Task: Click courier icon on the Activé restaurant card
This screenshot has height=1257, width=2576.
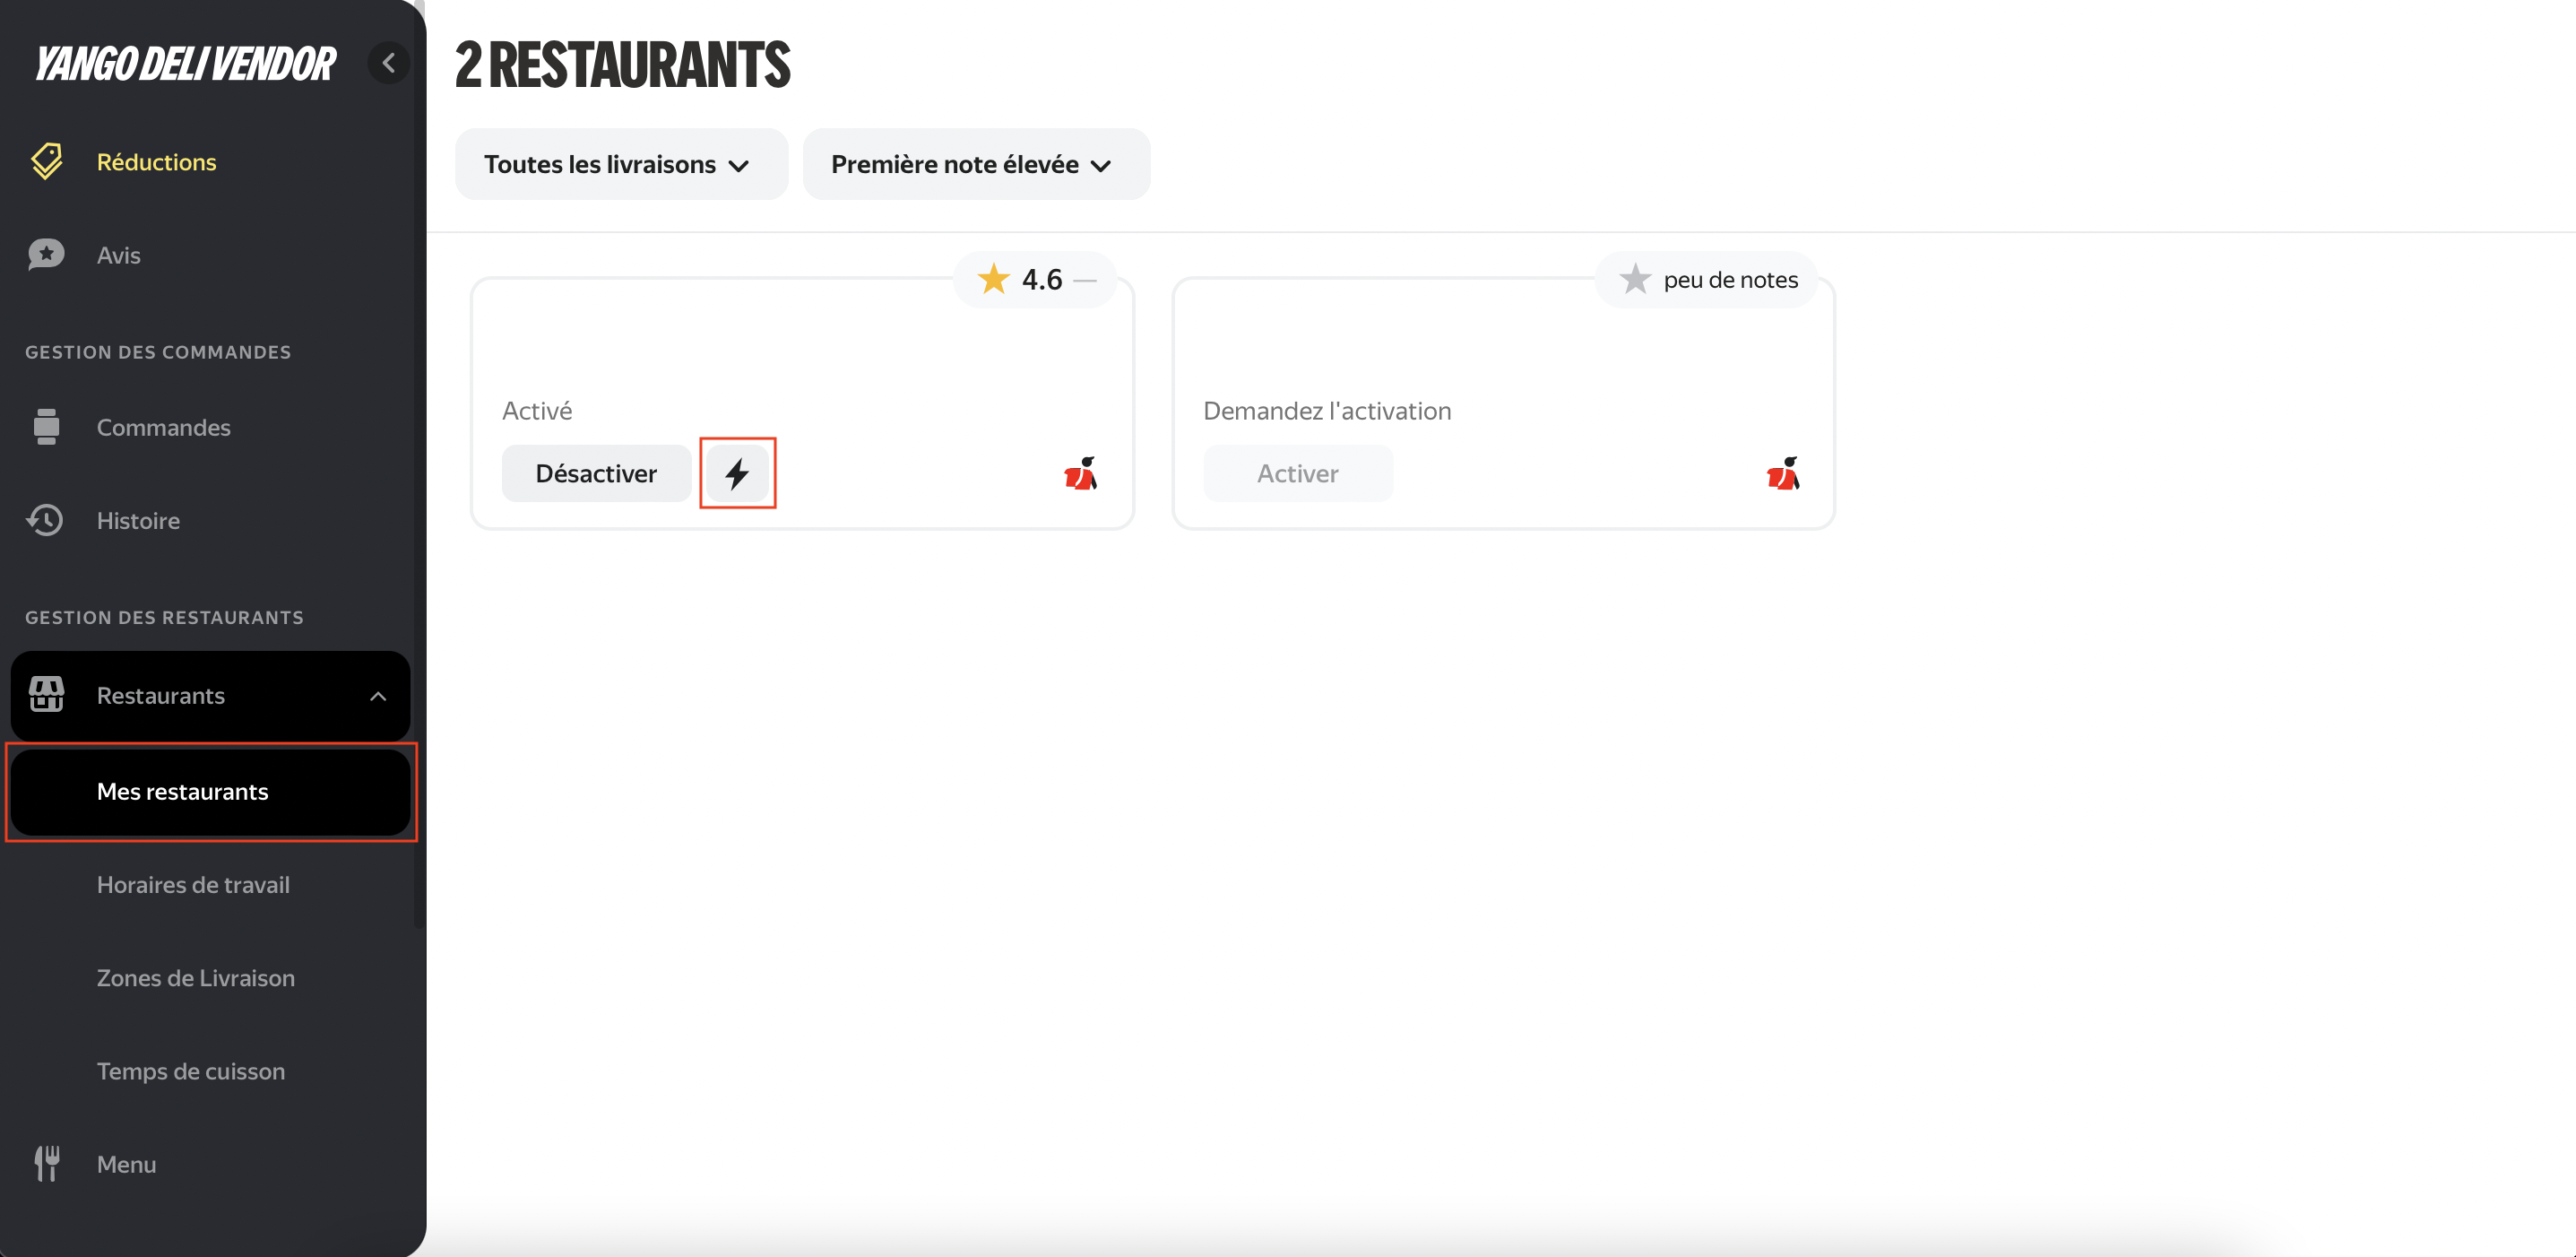Action: pos(1081,473)
